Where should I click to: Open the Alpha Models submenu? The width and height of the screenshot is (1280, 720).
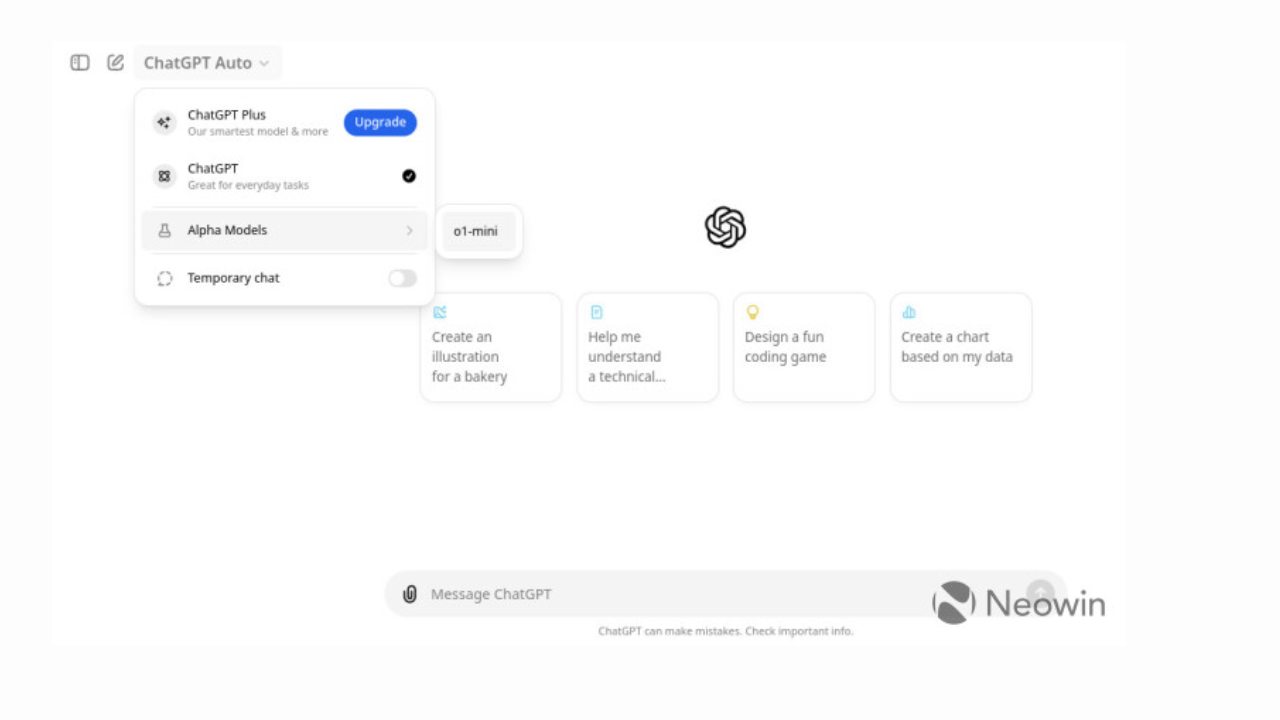(x=285, y=230)
